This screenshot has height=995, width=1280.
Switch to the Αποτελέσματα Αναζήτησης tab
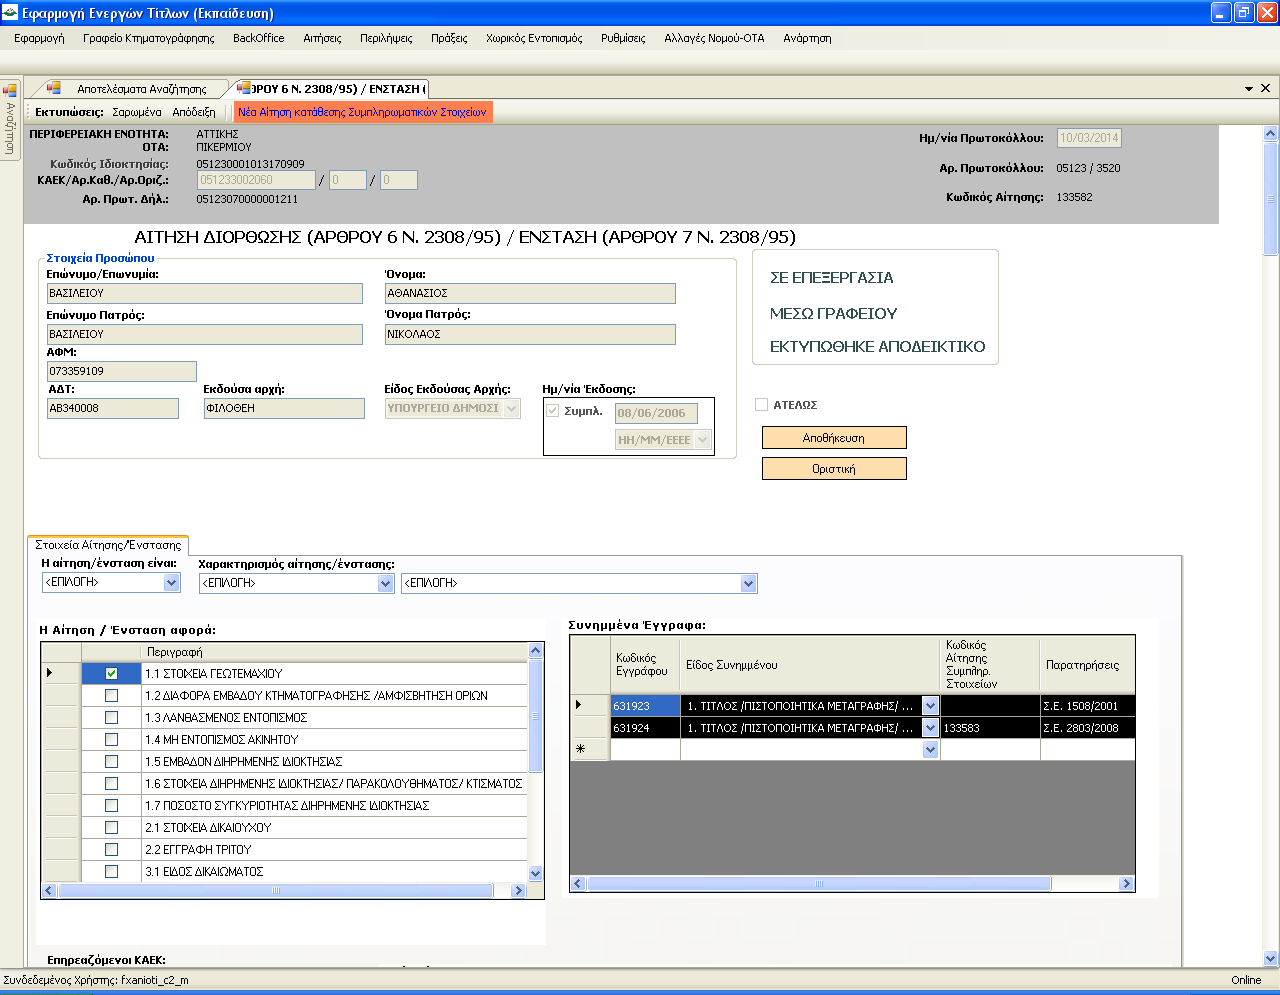[x=141, y=89]
